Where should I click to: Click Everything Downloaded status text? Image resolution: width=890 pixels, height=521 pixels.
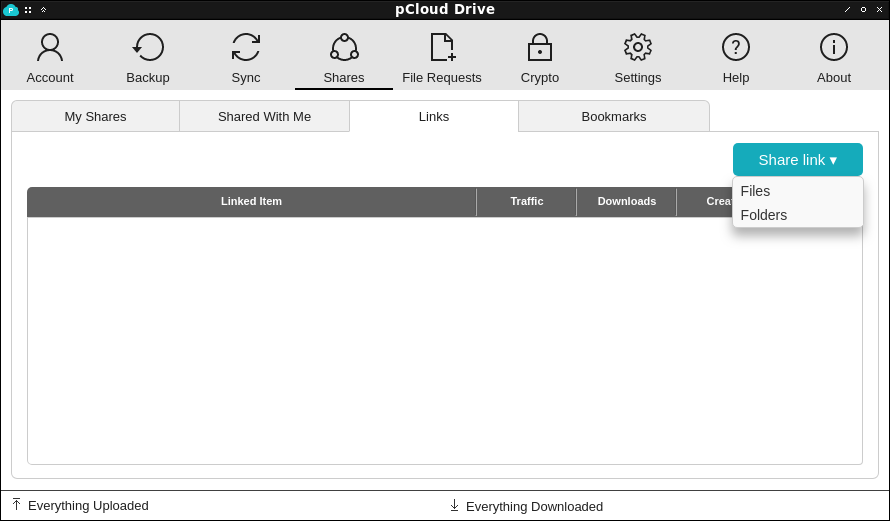pos(534,506)
